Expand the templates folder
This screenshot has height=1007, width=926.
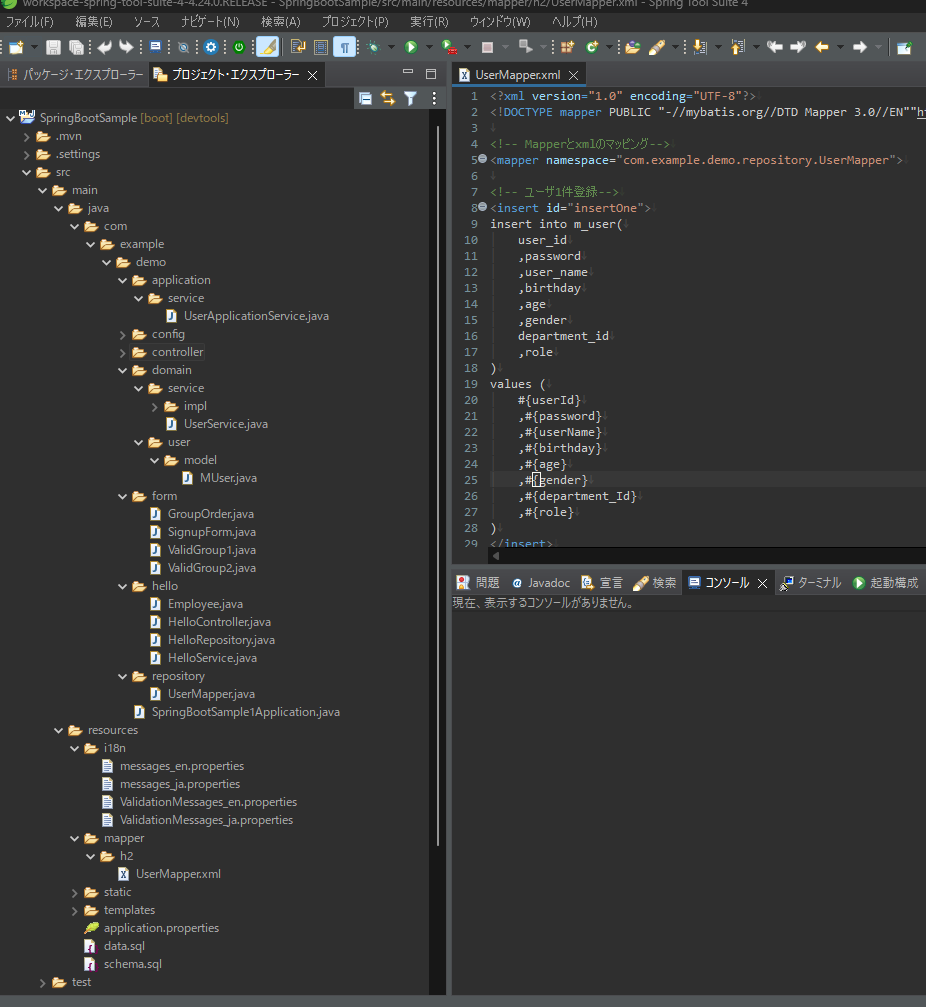(x=75, y=910)
